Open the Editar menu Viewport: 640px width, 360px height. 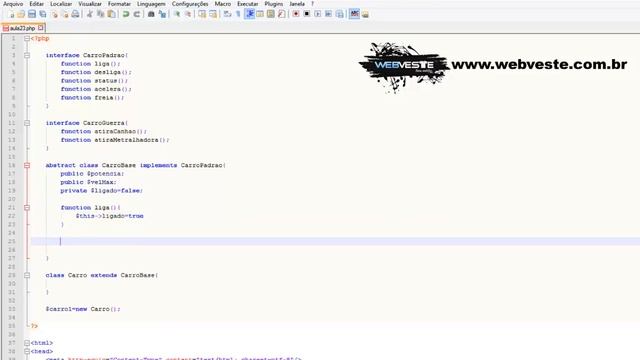[x=36, y=4]
